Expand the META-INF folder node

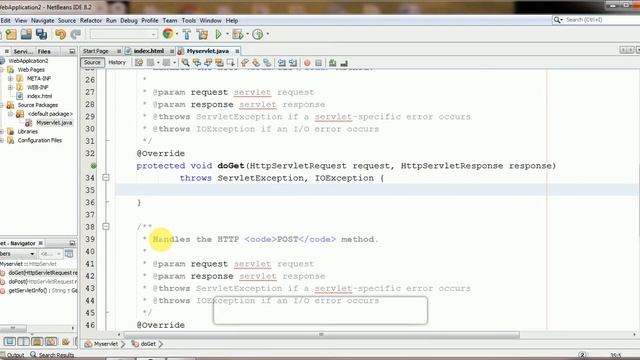pos(11,78)
